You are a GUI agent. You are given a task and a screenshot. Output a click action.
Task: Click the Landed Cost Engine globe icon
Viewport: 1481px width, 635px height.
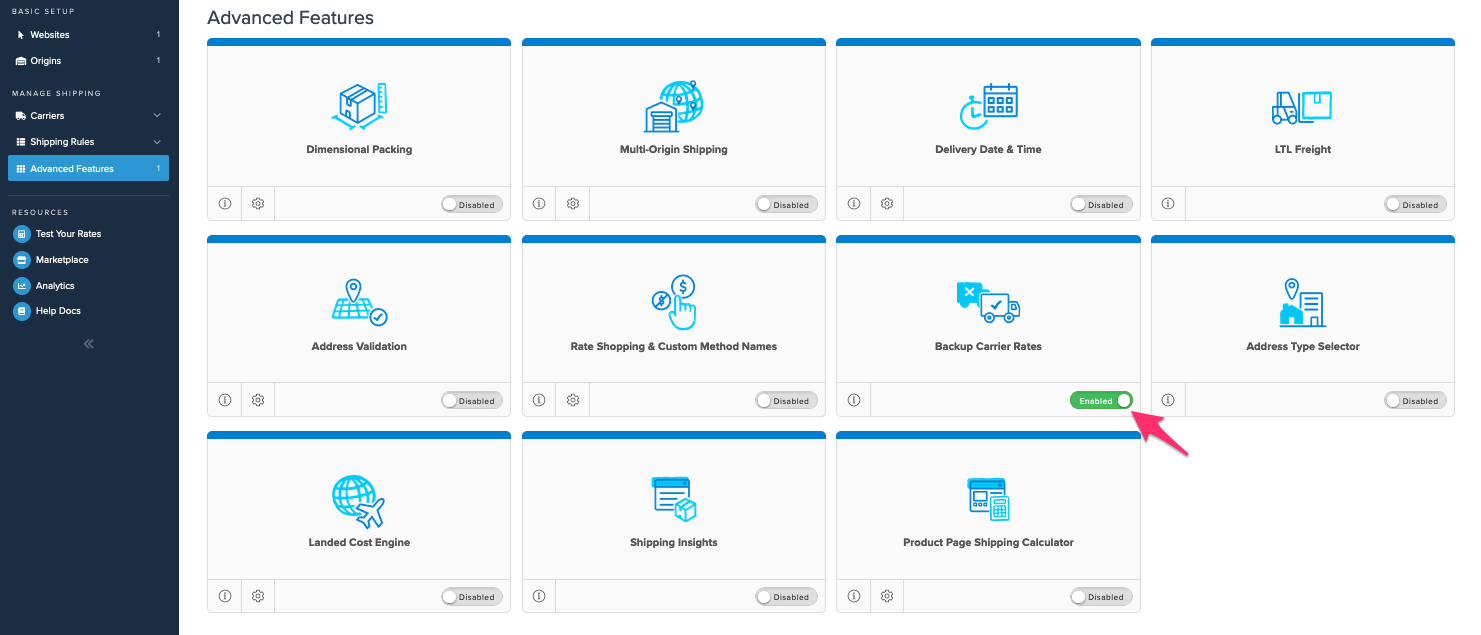pos(358,500)
